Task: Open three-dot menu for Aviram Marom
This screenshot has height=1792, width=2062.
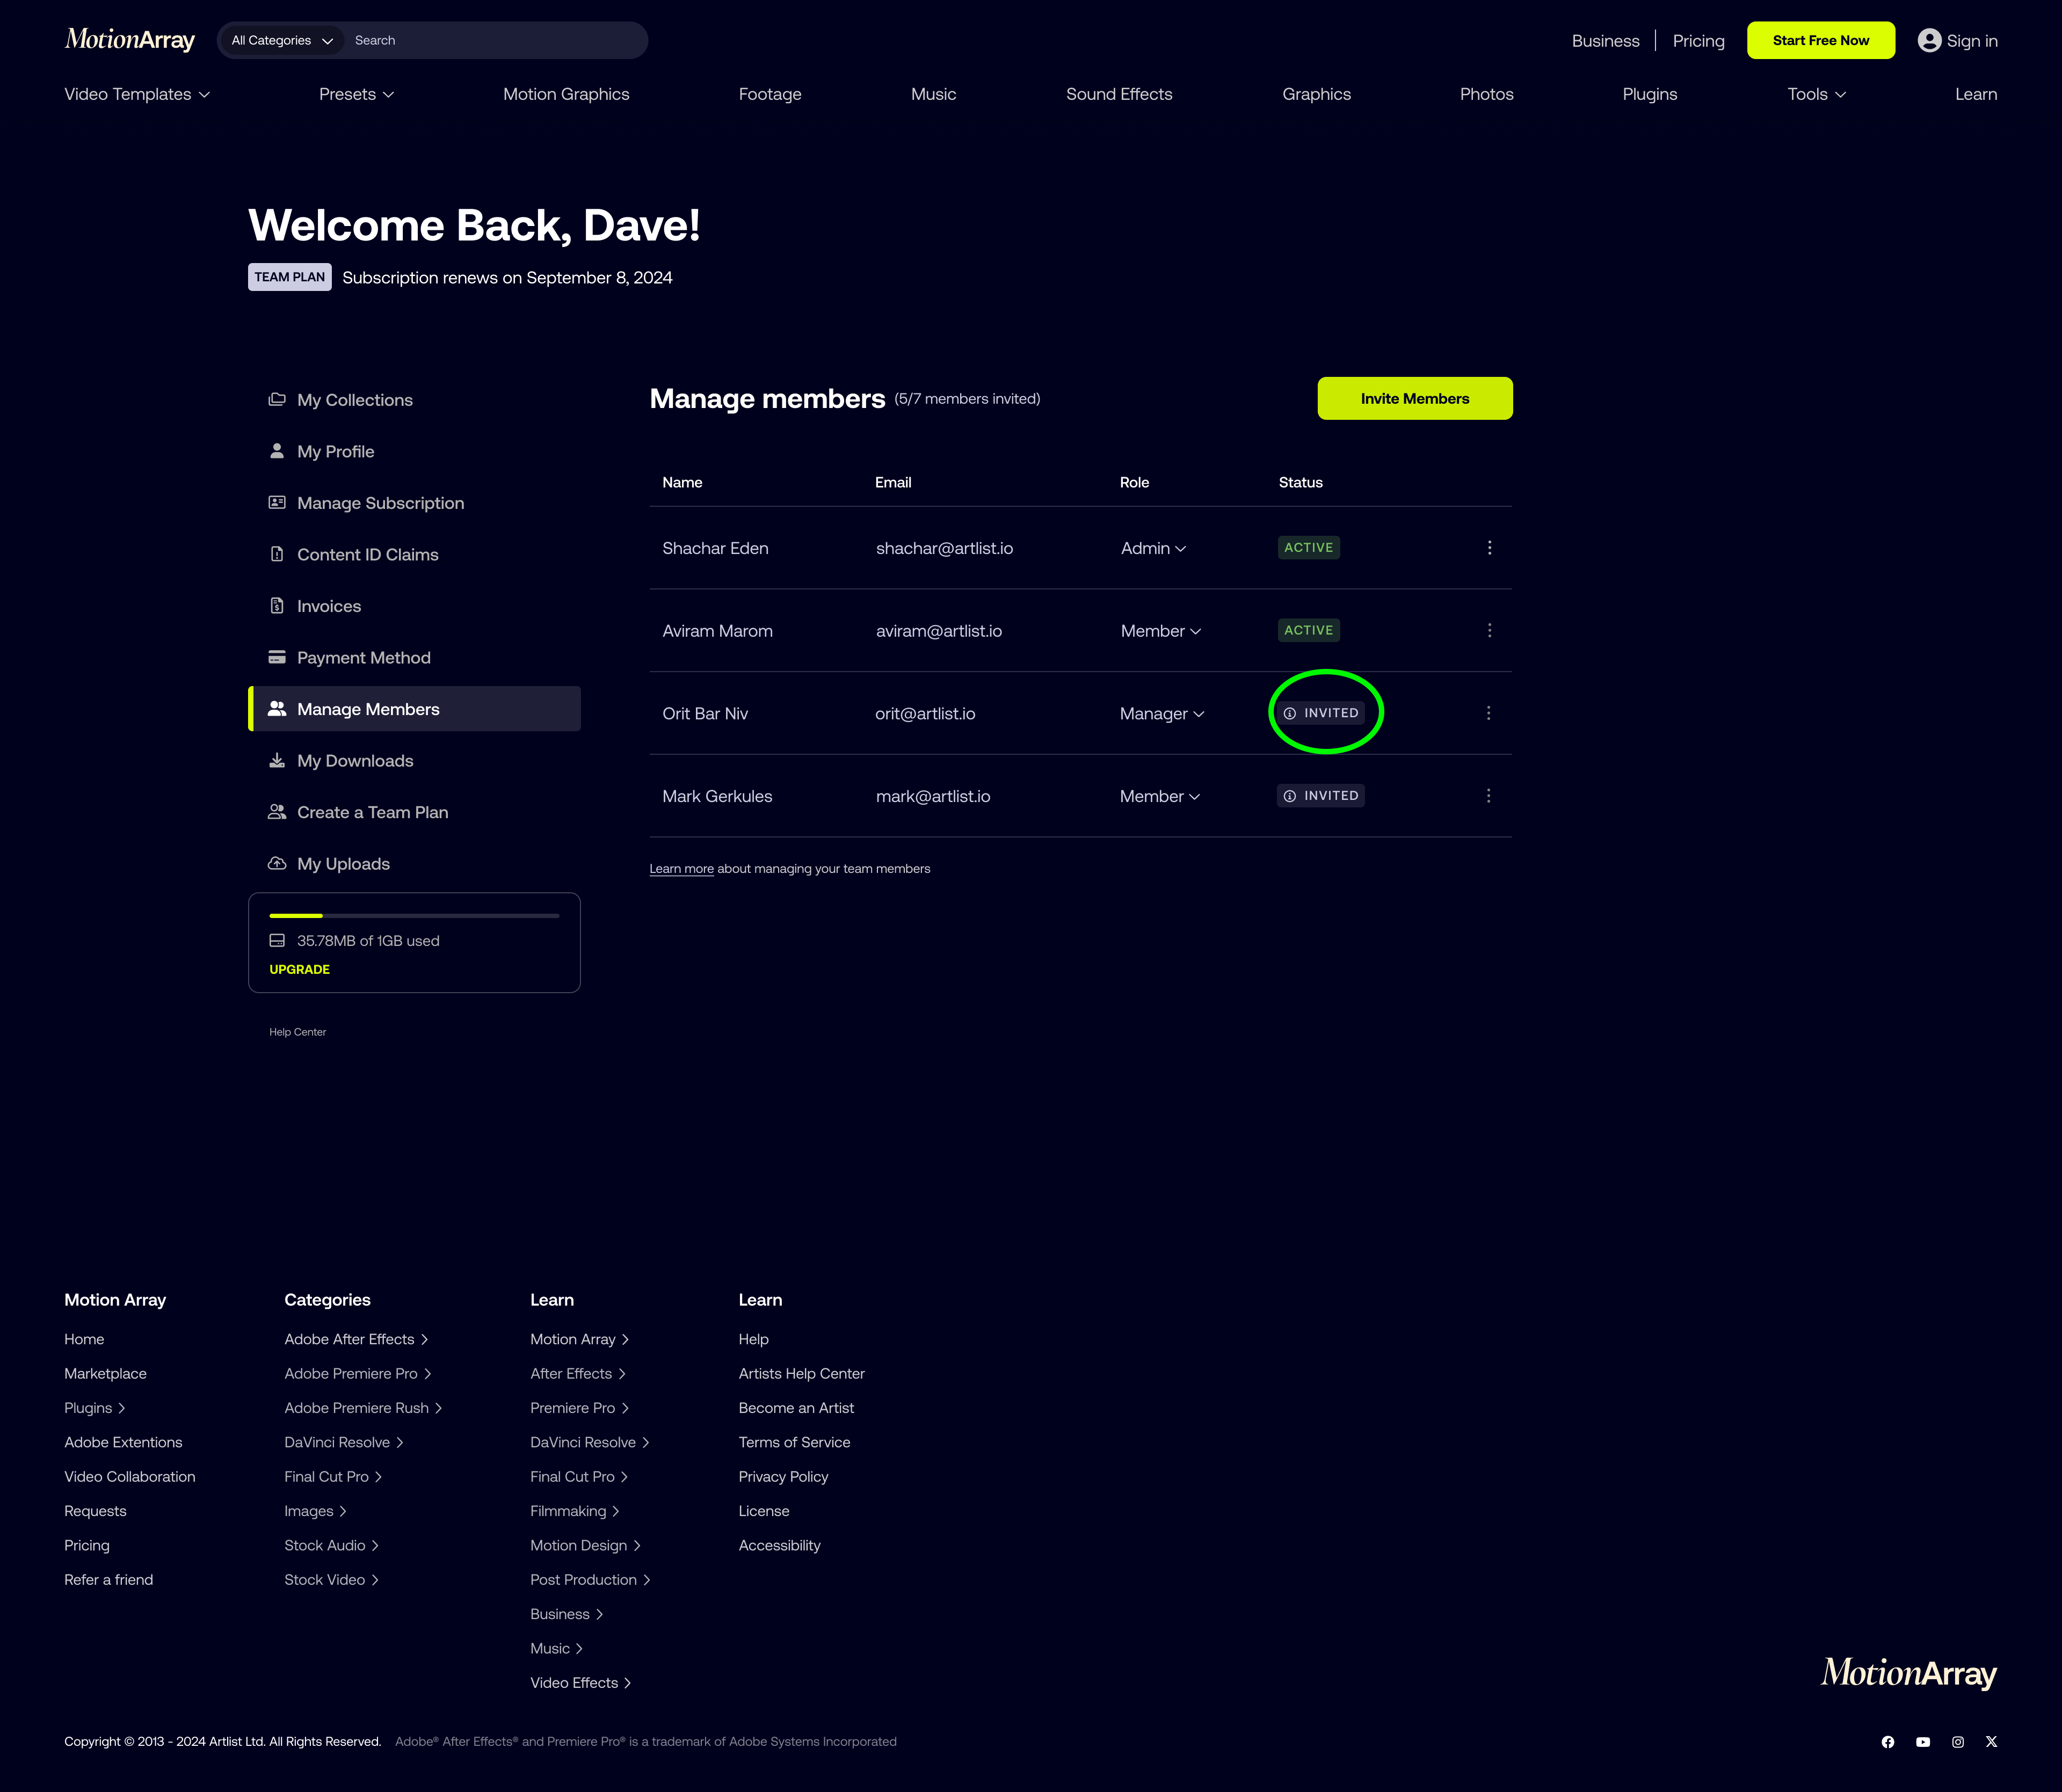Action: click(x=1489, y=631)
